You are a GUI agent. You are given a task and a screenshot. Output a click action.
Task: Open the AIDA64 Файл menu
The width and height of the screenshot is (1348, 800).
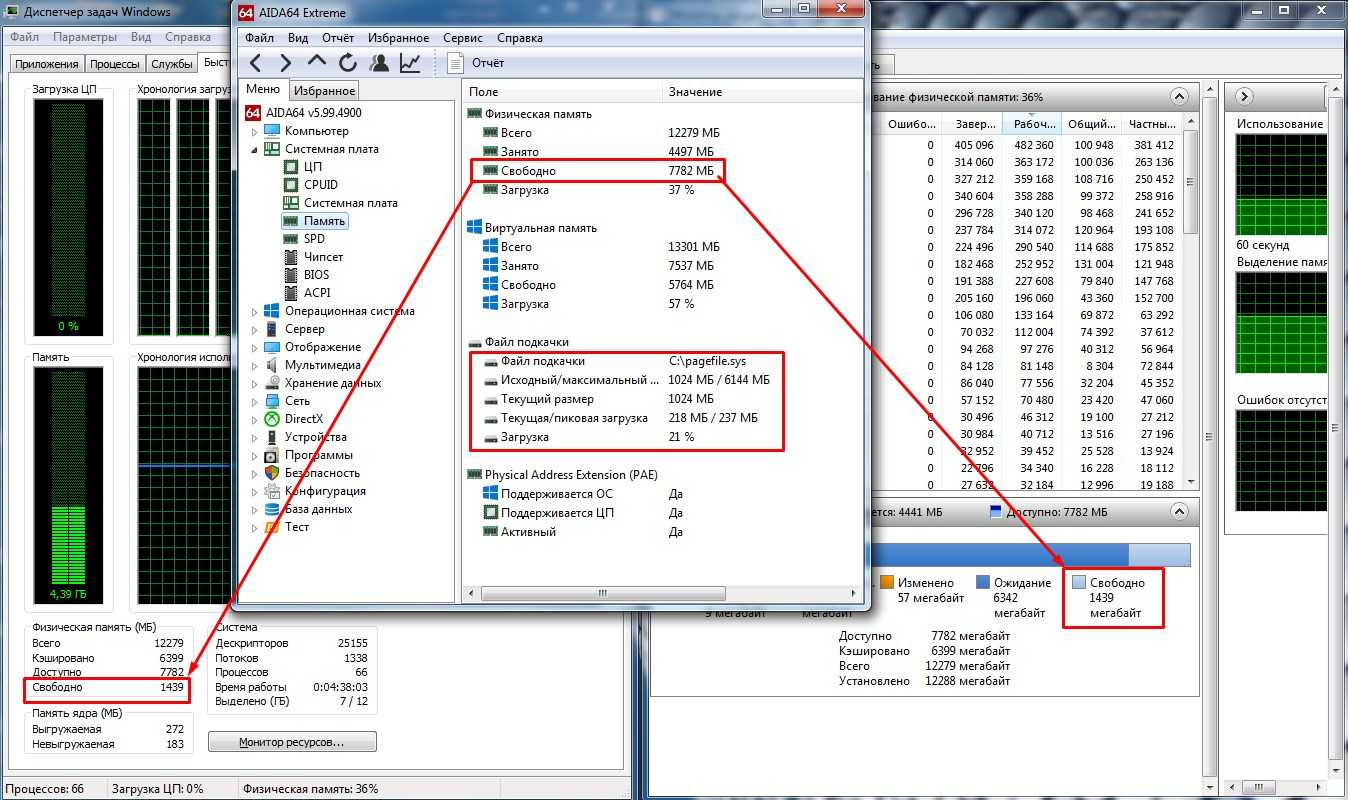(259, 38)
